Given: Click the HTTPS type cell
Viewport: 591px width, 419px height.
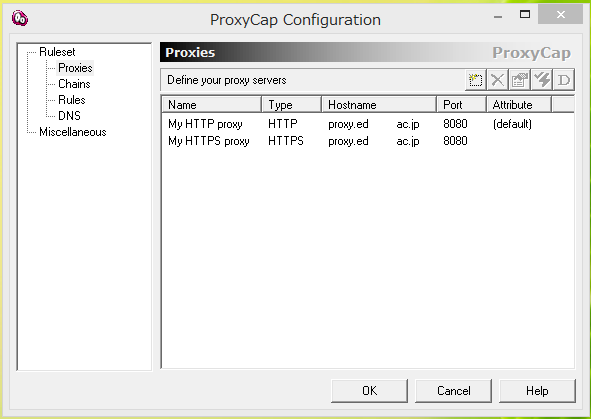Looking at the screenshot, I should (x=286, y=141).
